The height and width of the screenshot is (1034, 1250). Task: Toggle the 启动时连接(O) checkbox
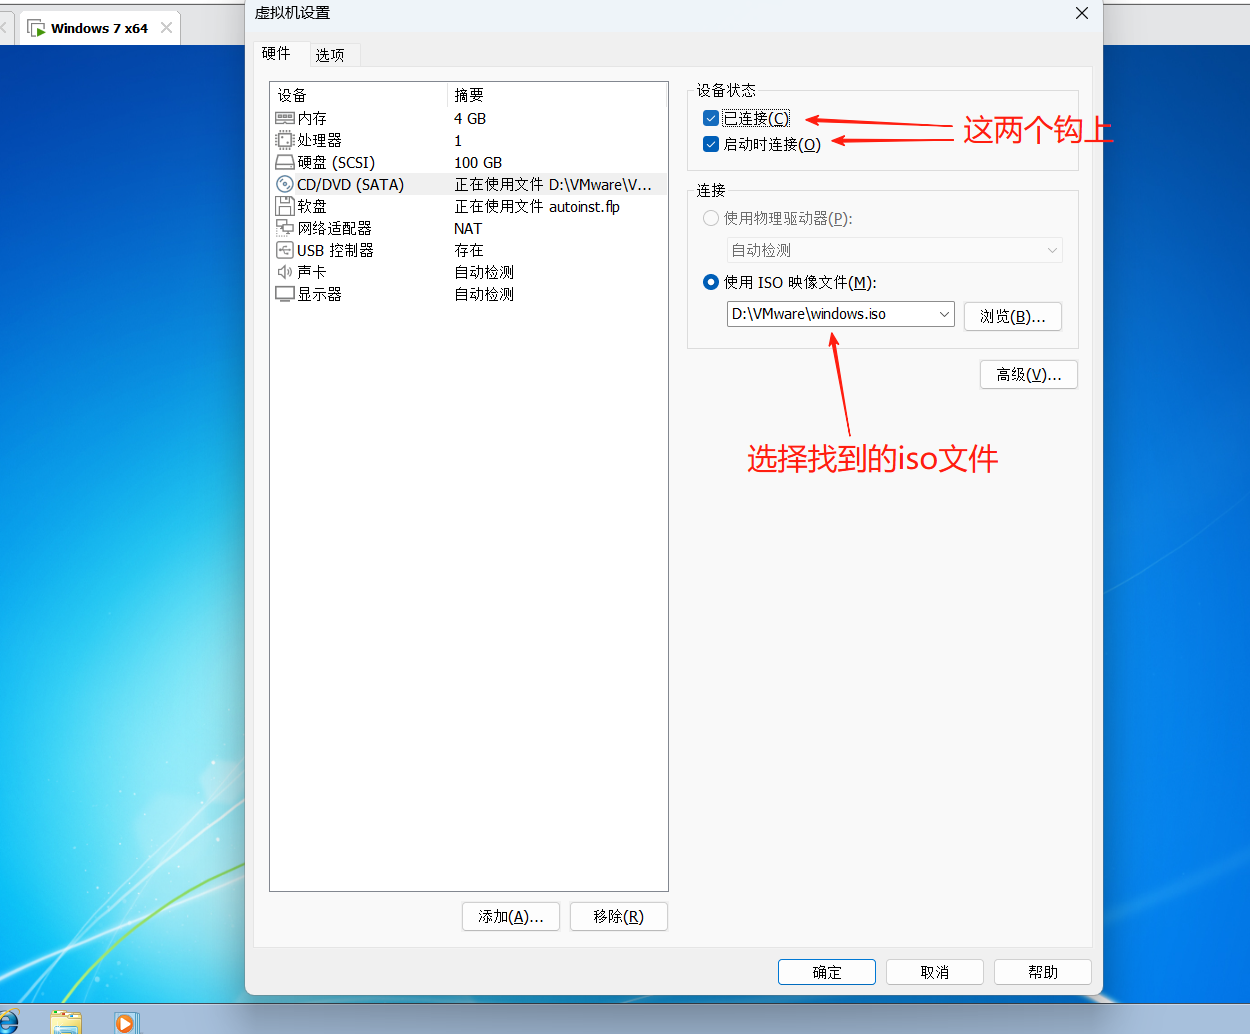tap(711, 144)
